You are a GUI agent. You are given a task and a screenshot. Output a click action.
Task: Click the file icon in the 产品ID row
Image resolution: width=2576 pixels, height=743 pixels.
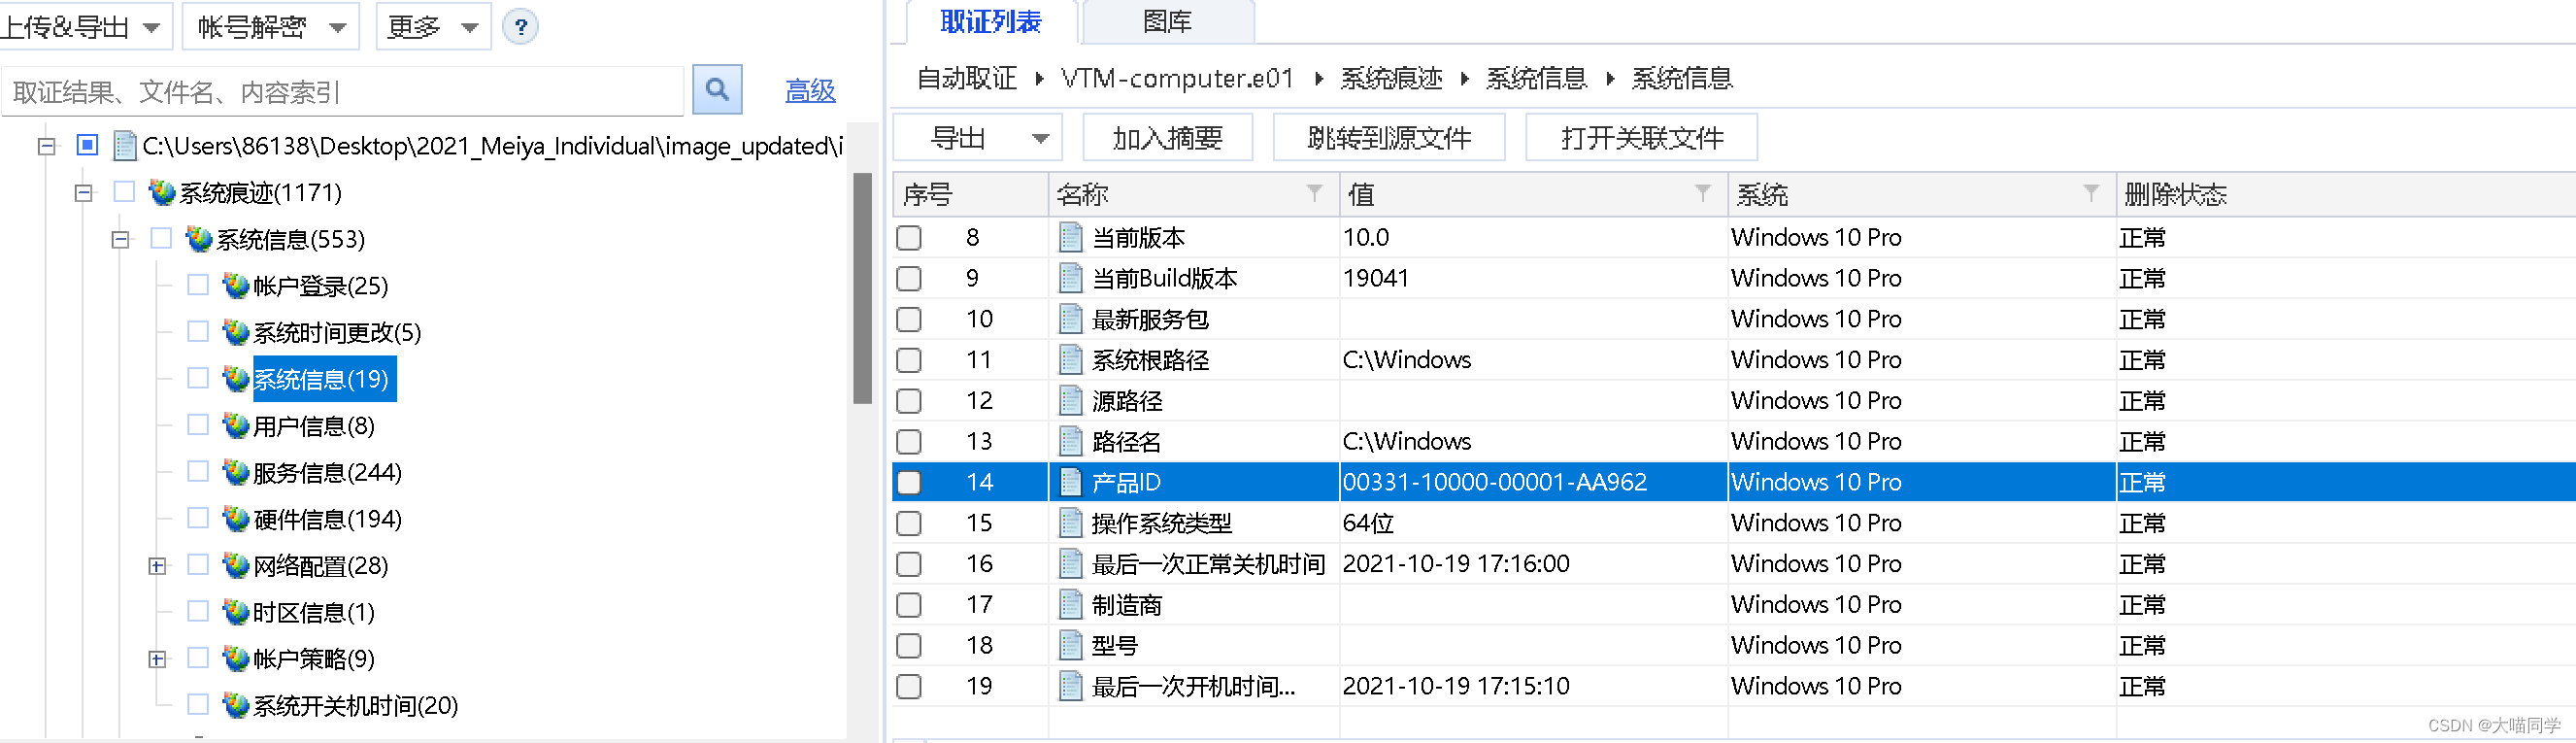click(1070, 482)
